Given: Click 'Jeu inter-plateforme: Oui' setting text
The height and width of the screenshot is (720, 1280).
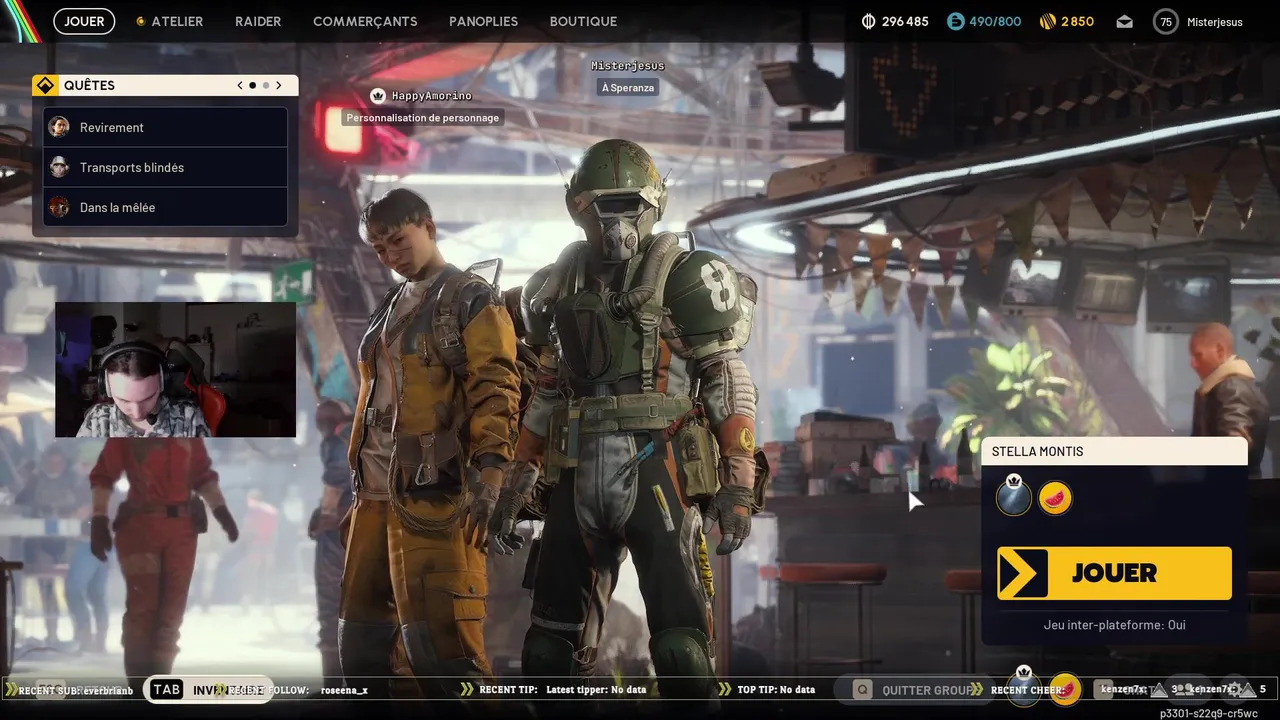Looking at the screenshot, I should coord(1114,625).
